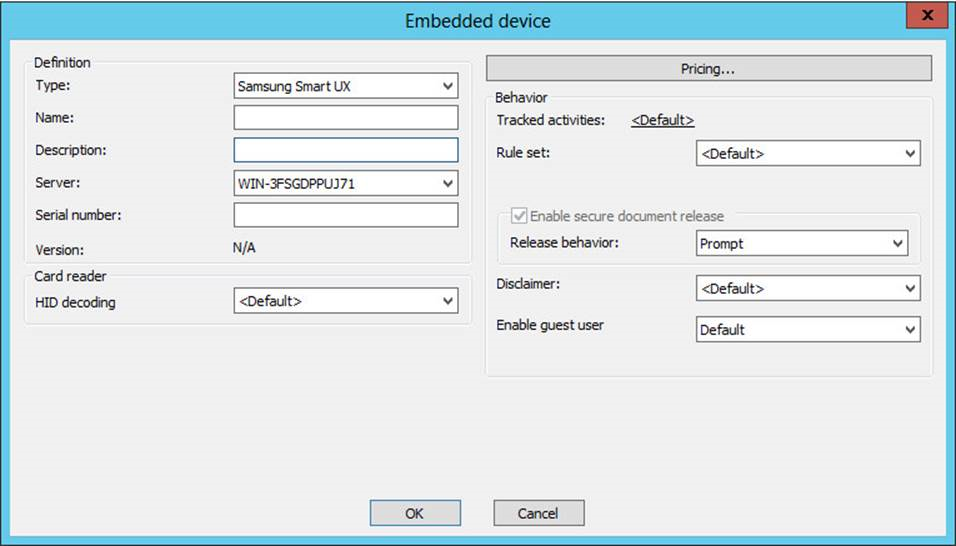
Task: Open the Tracked activities <Default> link
Action: 662,120
